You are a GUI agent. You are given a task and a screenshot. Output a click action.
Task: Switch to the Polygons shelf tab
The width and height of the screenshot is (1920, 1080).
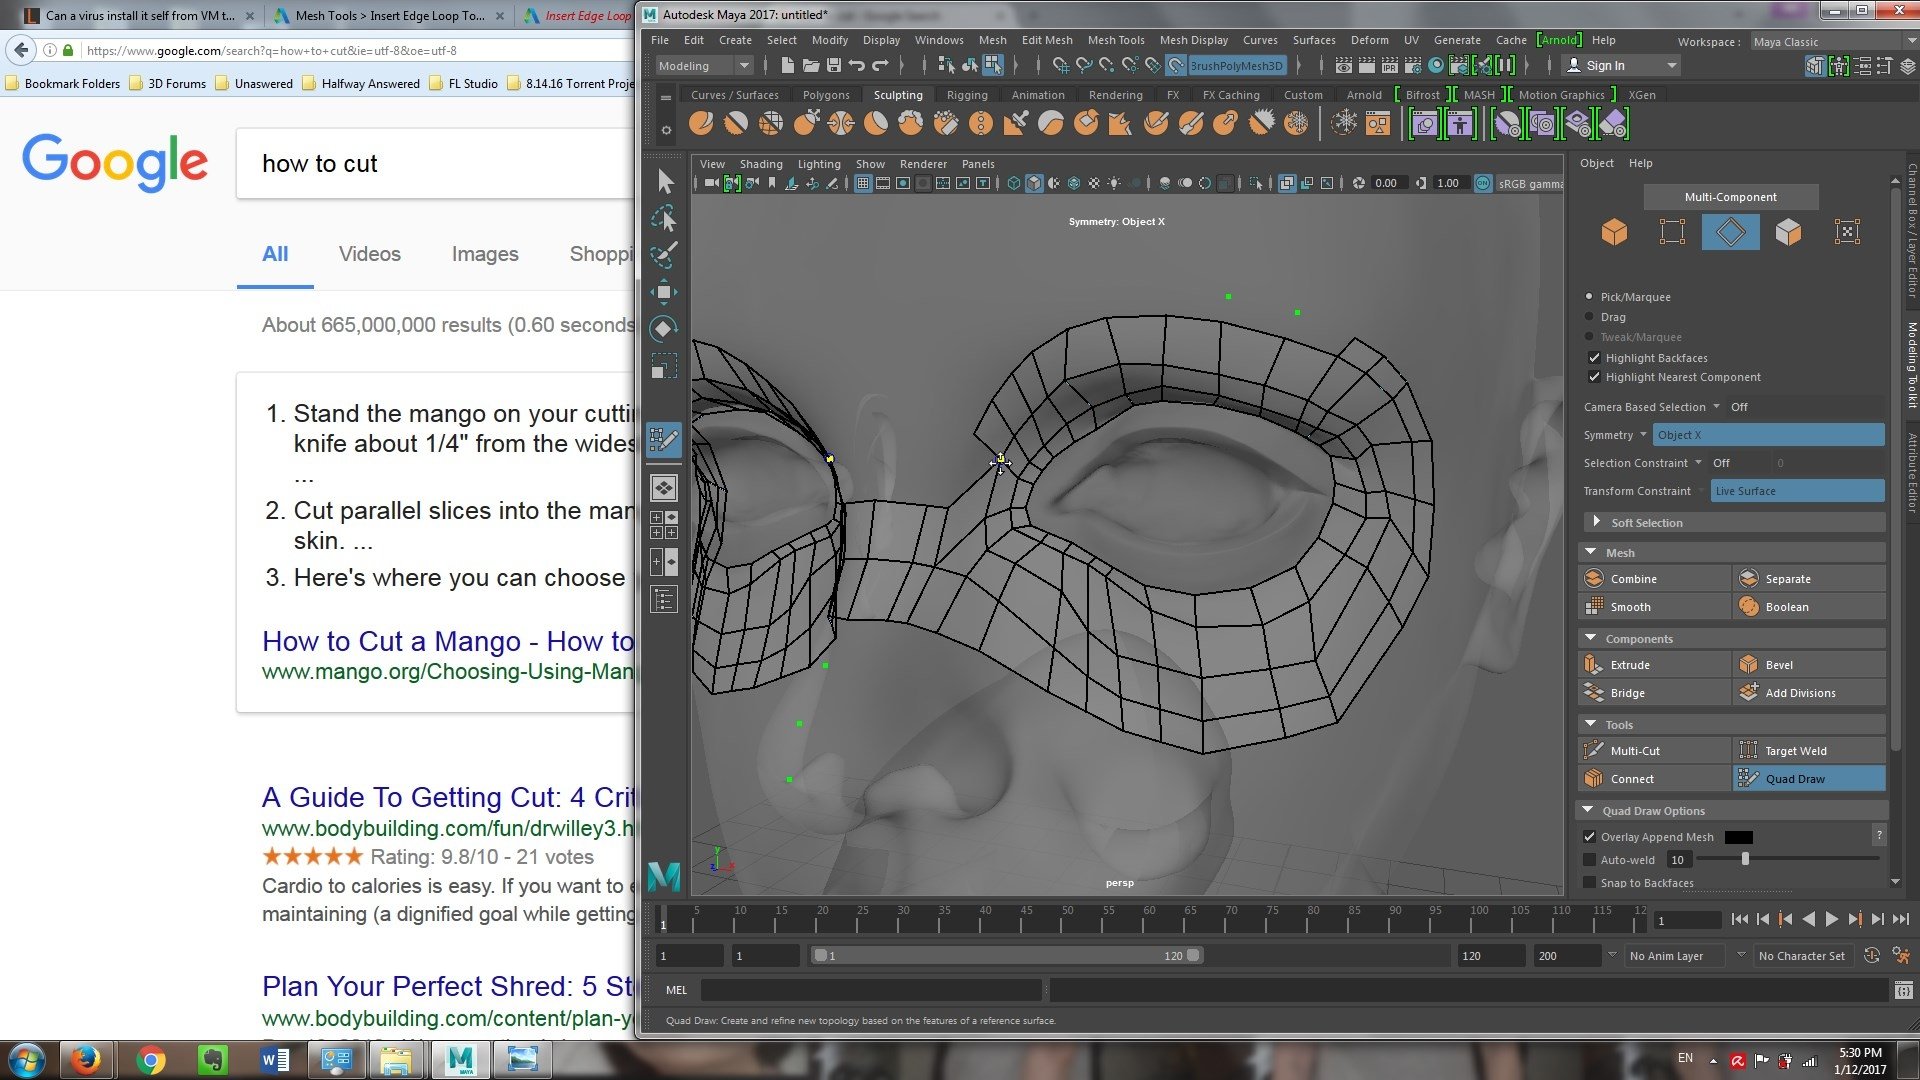826,95
